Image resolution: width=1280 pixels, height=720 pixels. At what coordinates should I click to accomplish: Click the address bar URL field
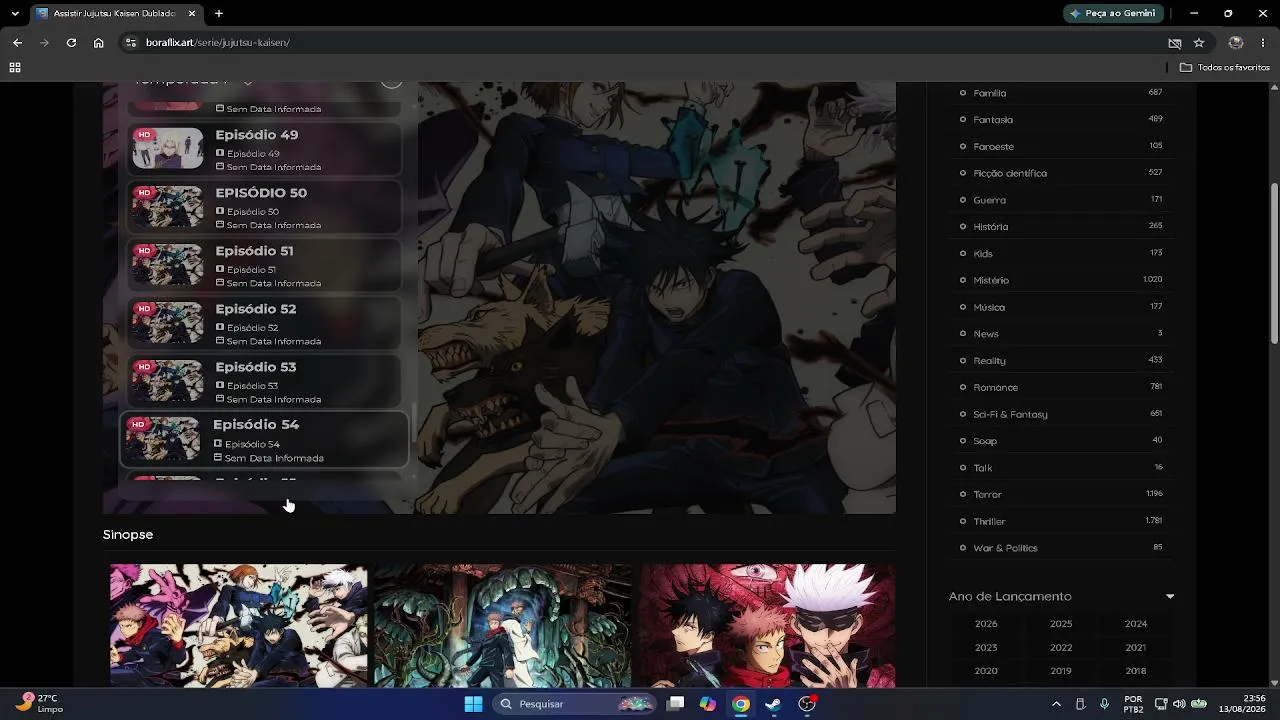point(640,43)
